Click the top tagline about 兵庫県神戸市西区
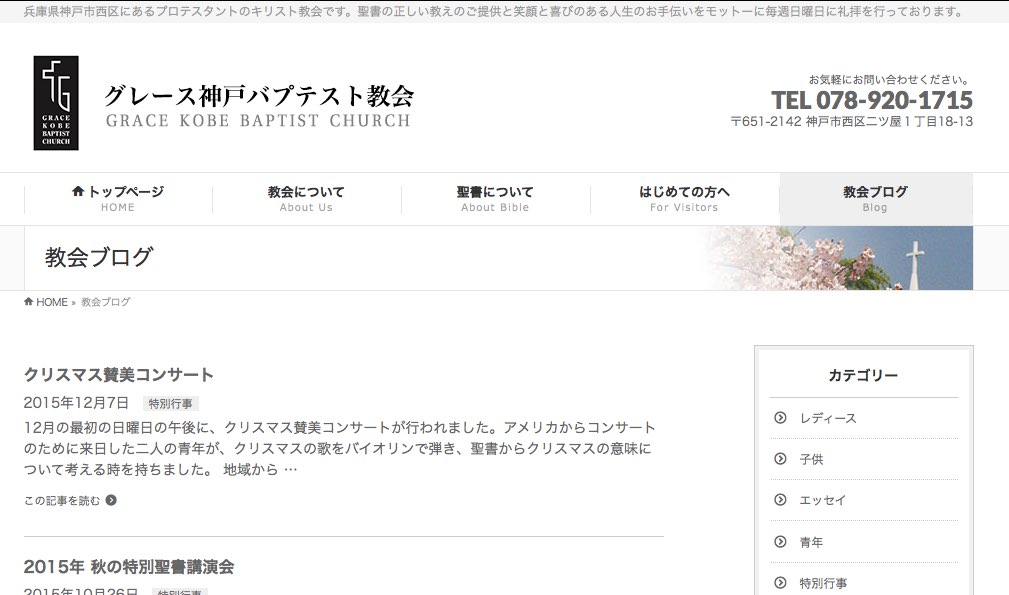Screen dimensions: 1009x595 pyautogui.click(x=494, y=12)
